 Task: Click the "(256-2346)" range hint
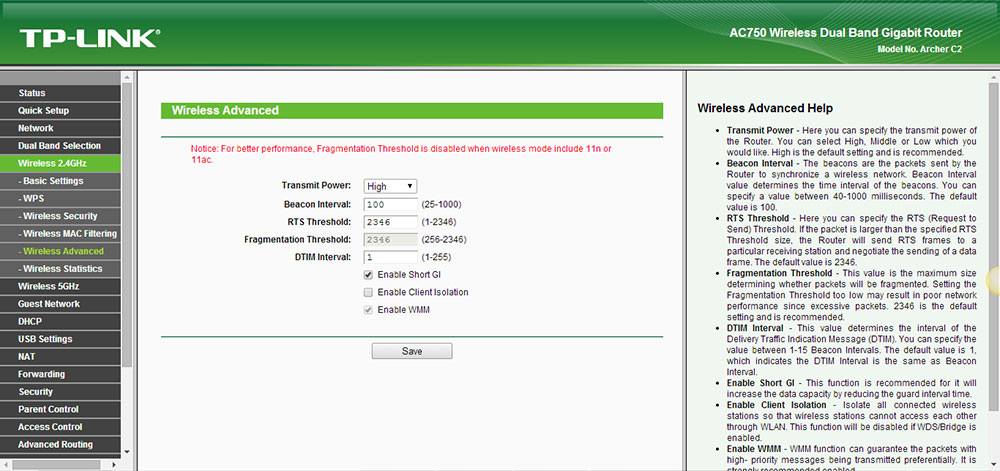tap(444, 240)
